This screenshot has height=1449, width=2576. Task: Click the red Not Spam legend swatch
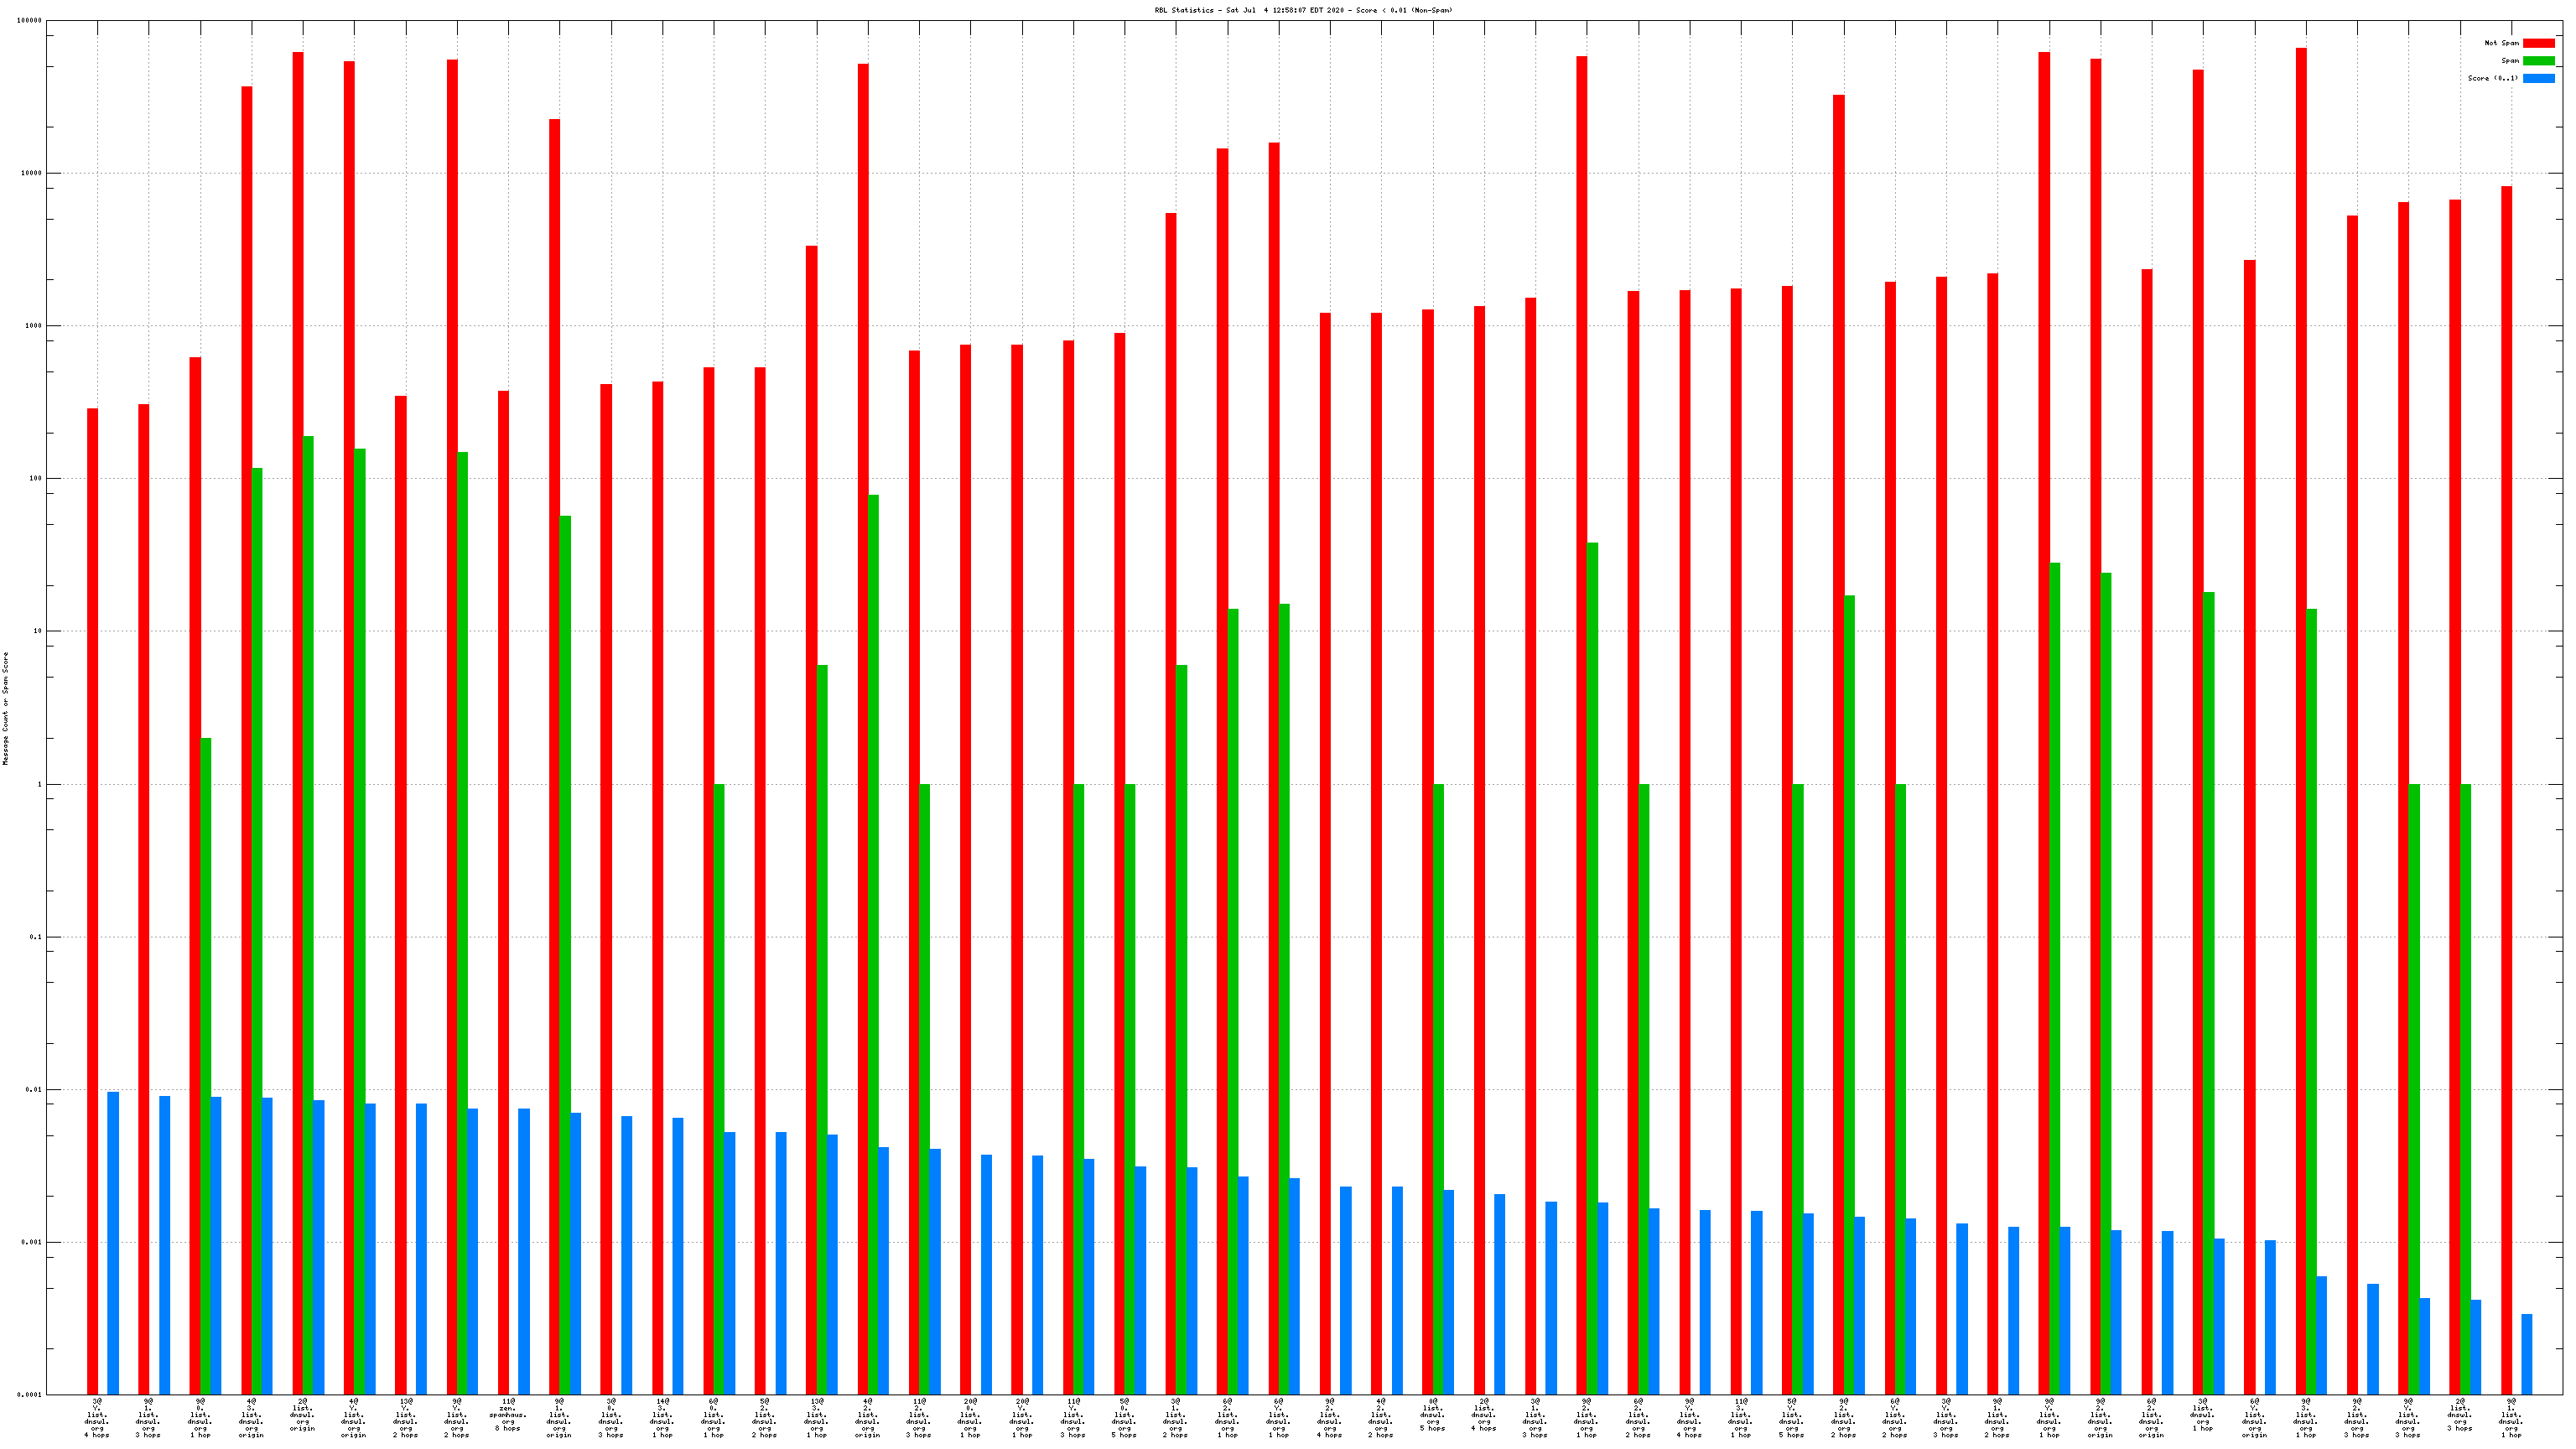[x=2538, y=43]
